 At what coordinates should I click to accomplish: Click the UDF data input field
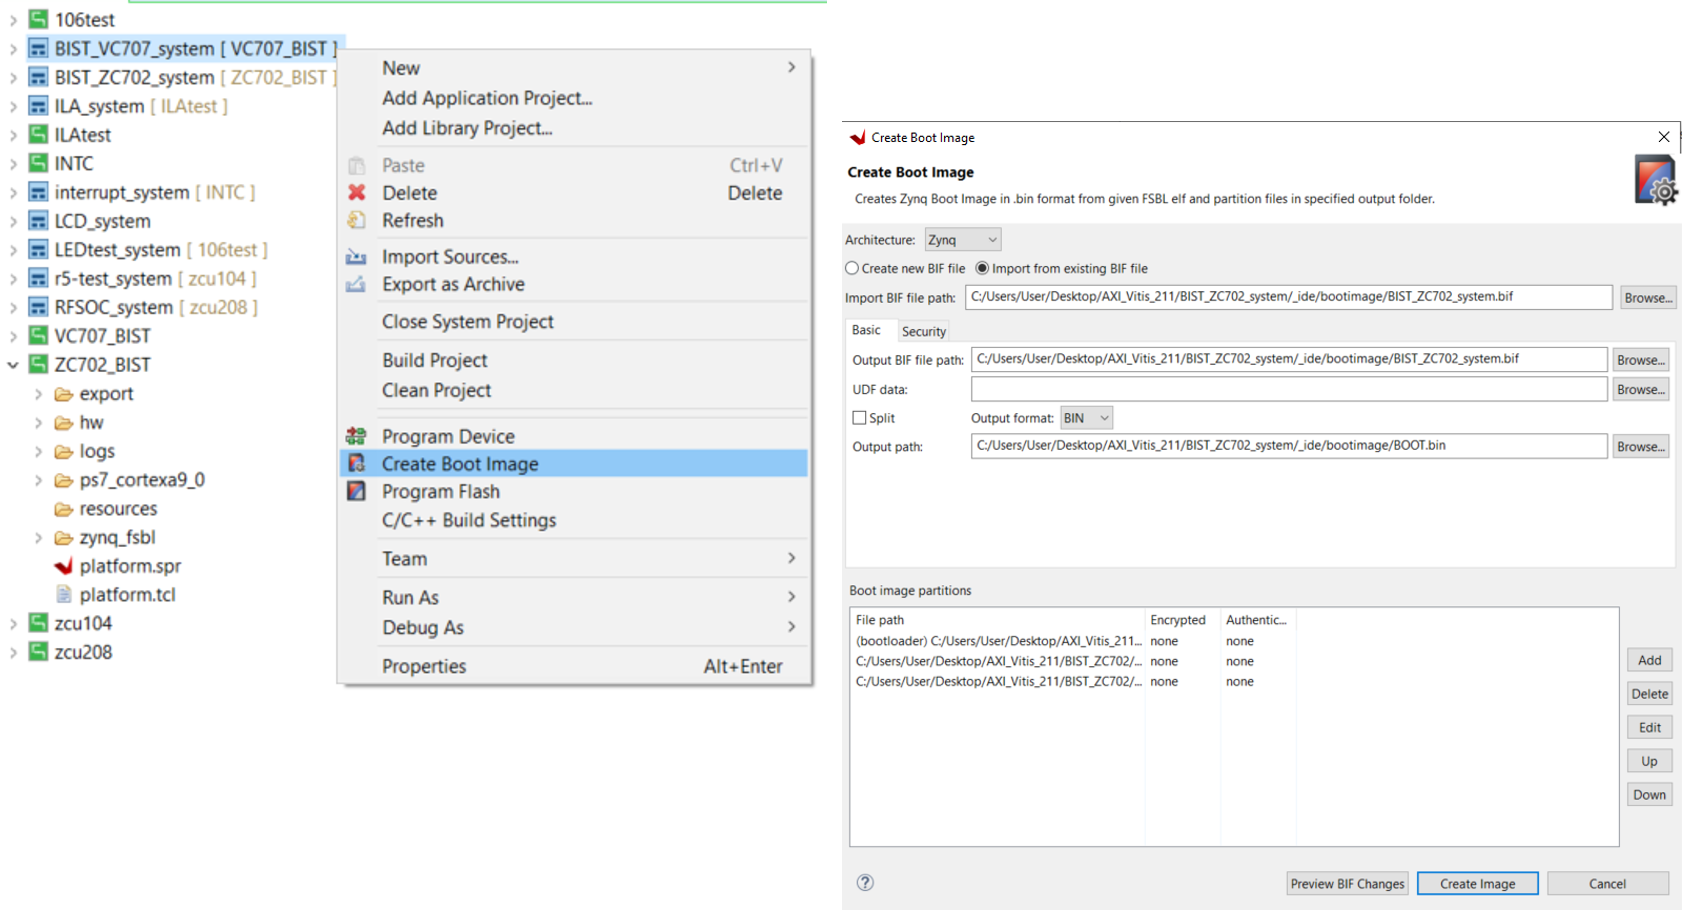(x=1289, y=389)
